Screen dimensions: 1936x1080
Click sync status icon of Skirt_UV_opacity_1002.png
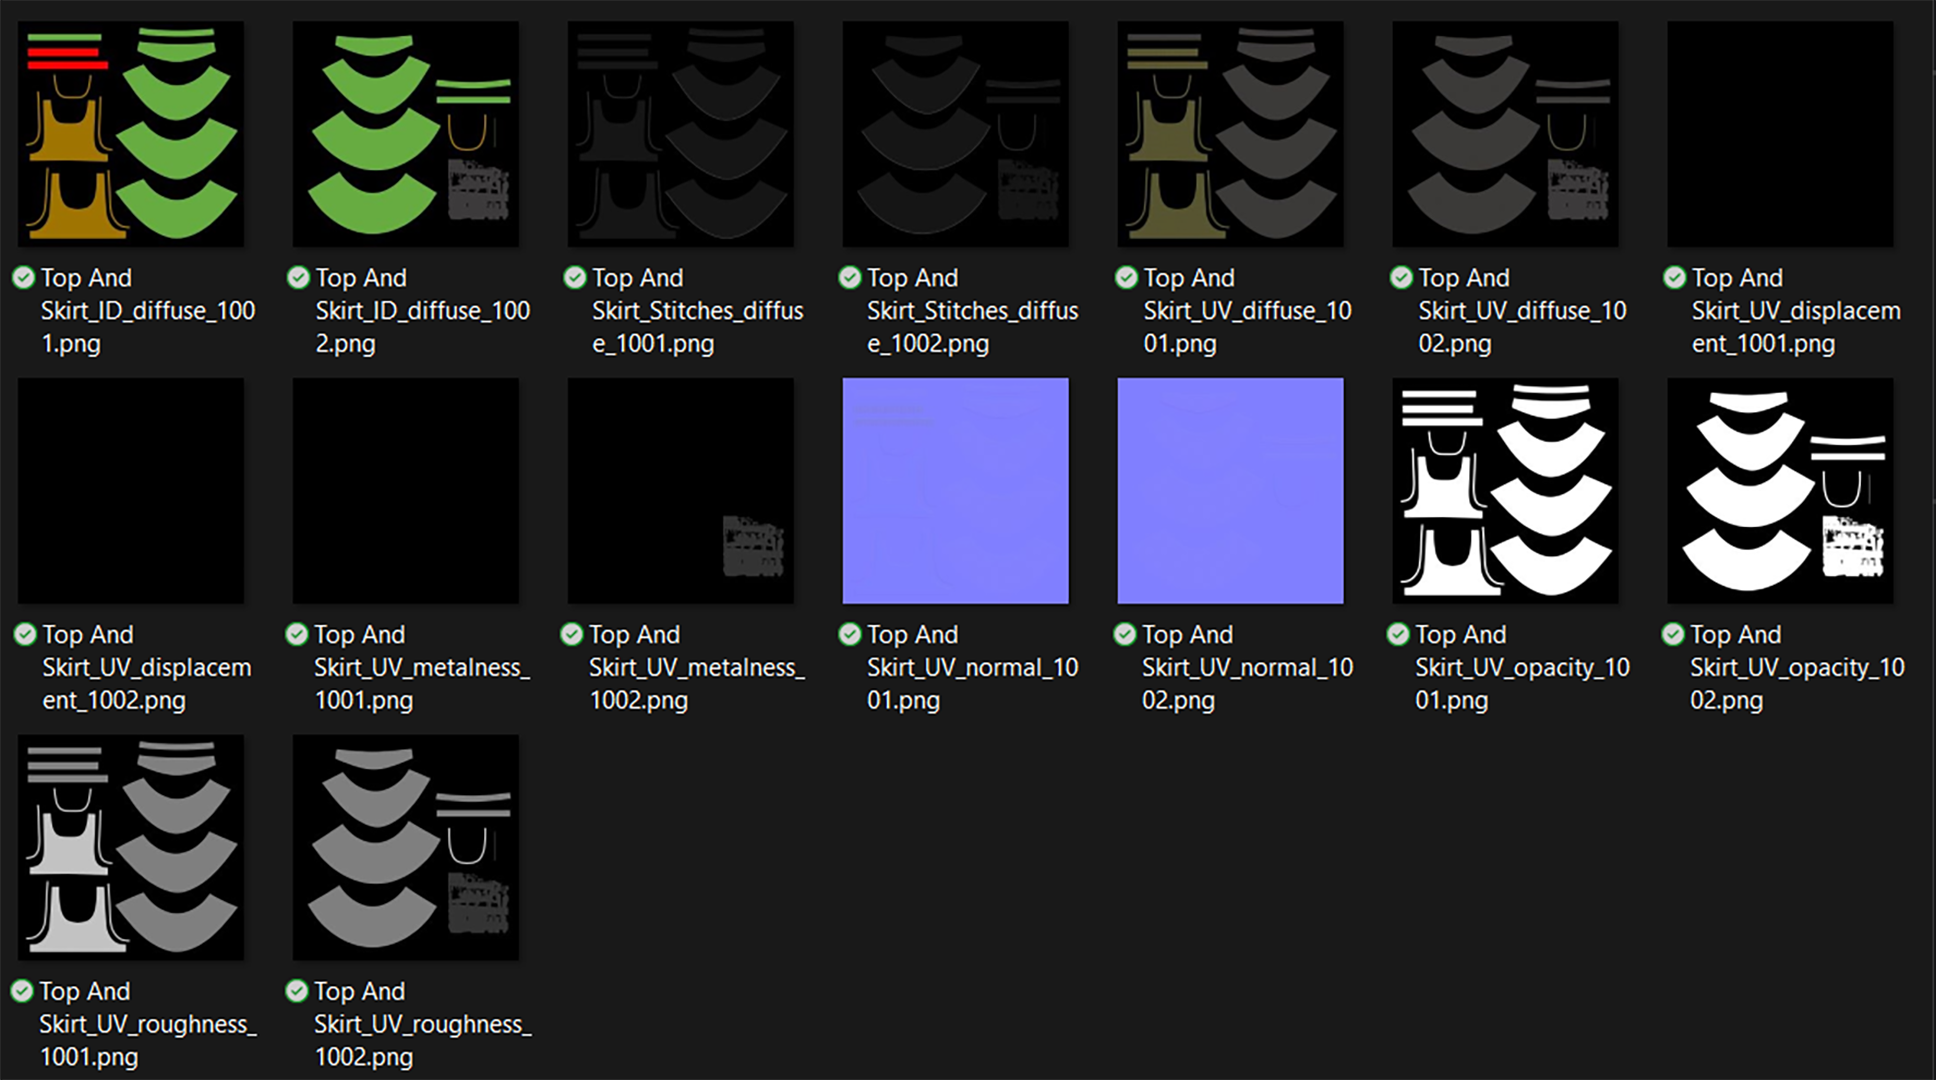[1673, 634]
